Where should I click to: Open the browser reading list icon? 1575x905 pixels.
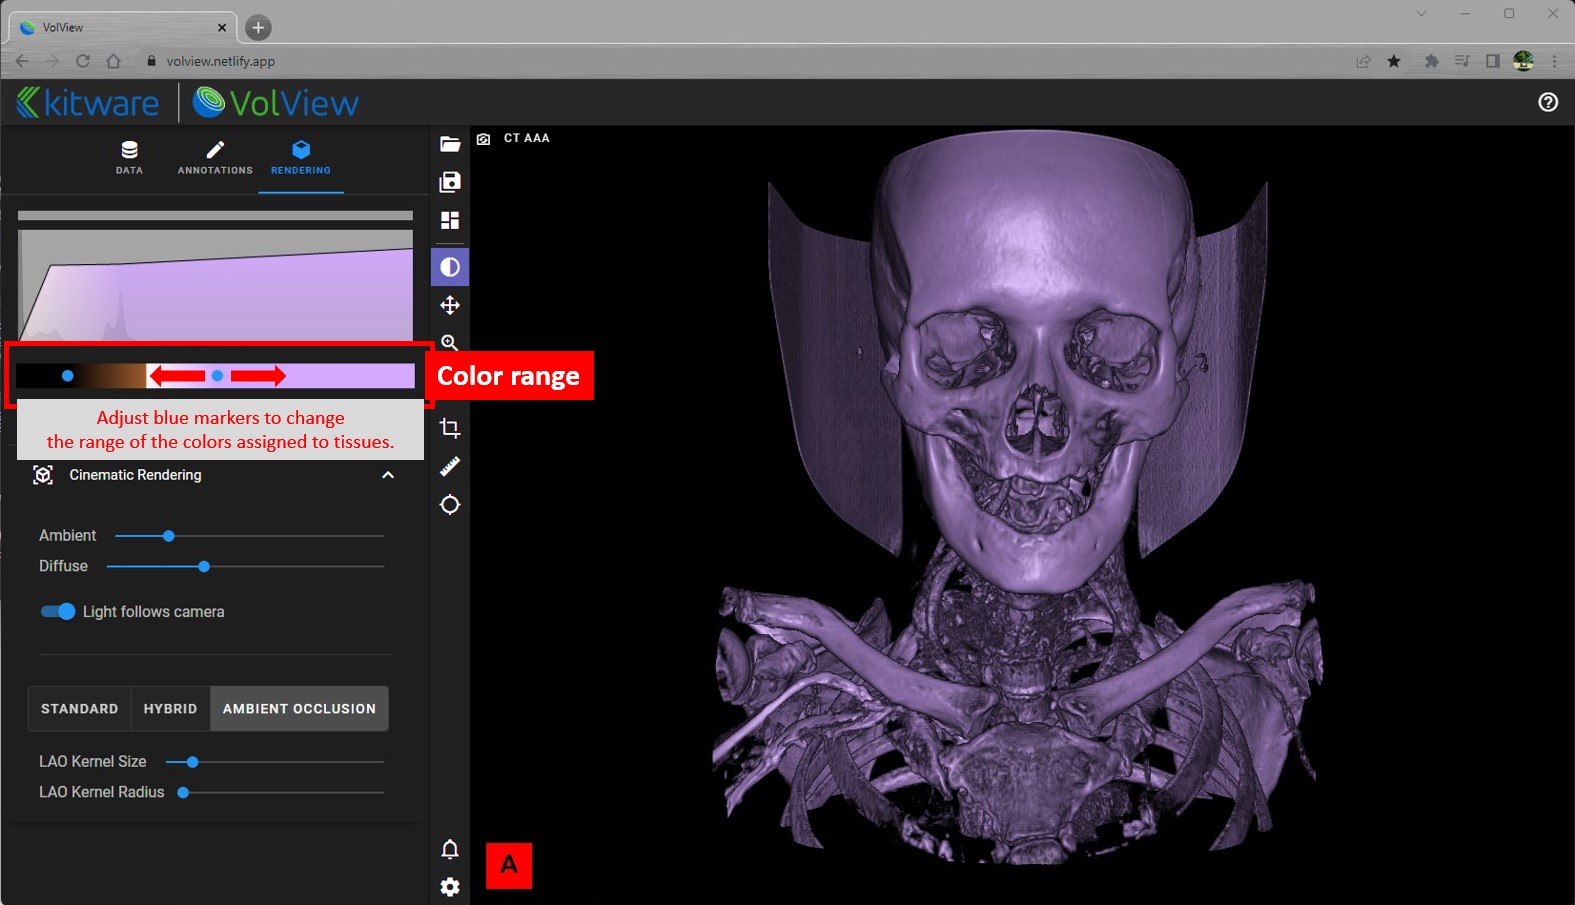[x=1462, y=61]
